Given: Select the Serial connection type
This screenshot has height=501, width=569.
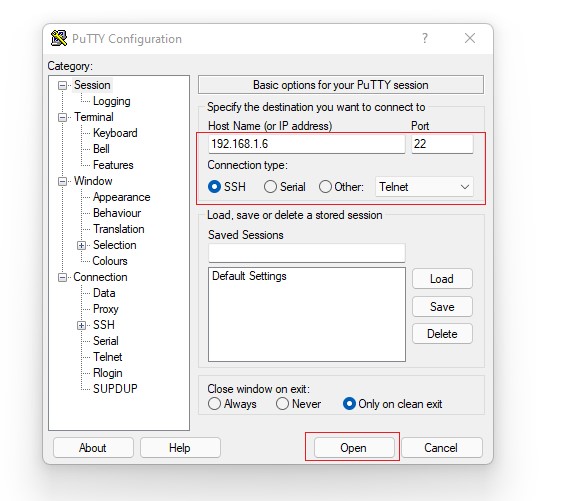Looking at the screenshot, I should click(270, 187).
